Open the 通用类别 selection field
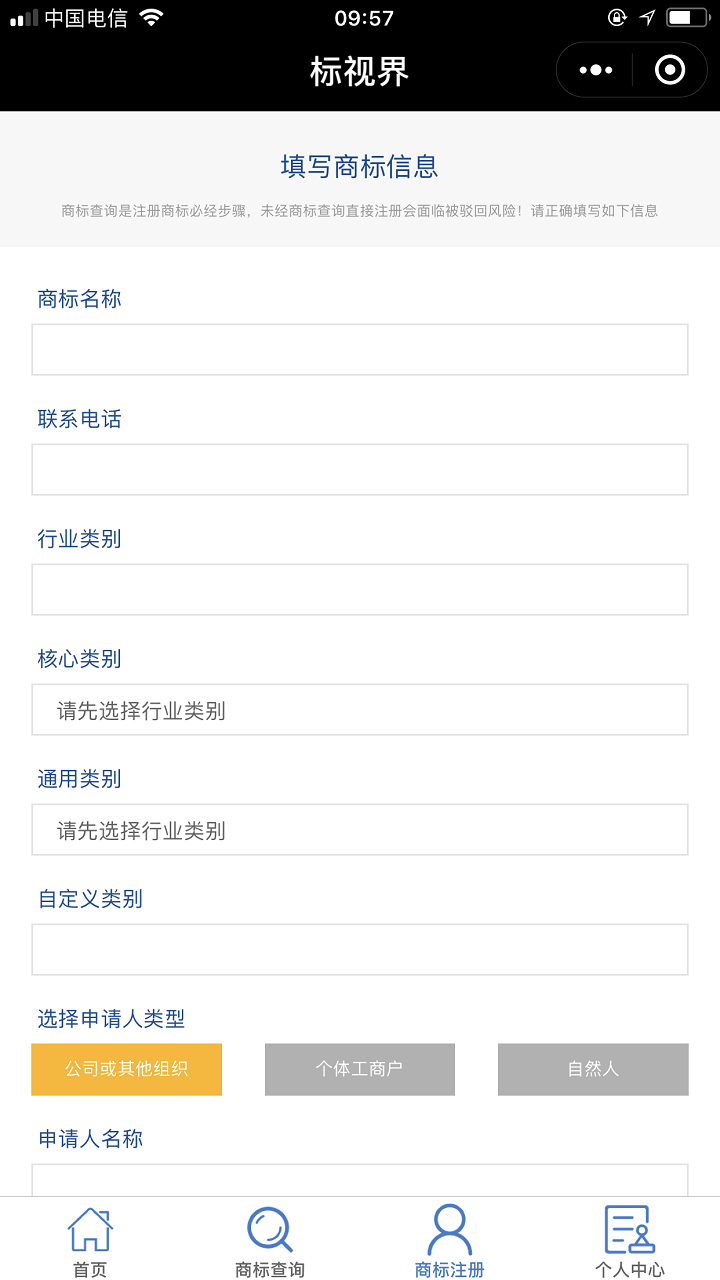The height and width of the screenshot is (1280, 720). point(360,830)
